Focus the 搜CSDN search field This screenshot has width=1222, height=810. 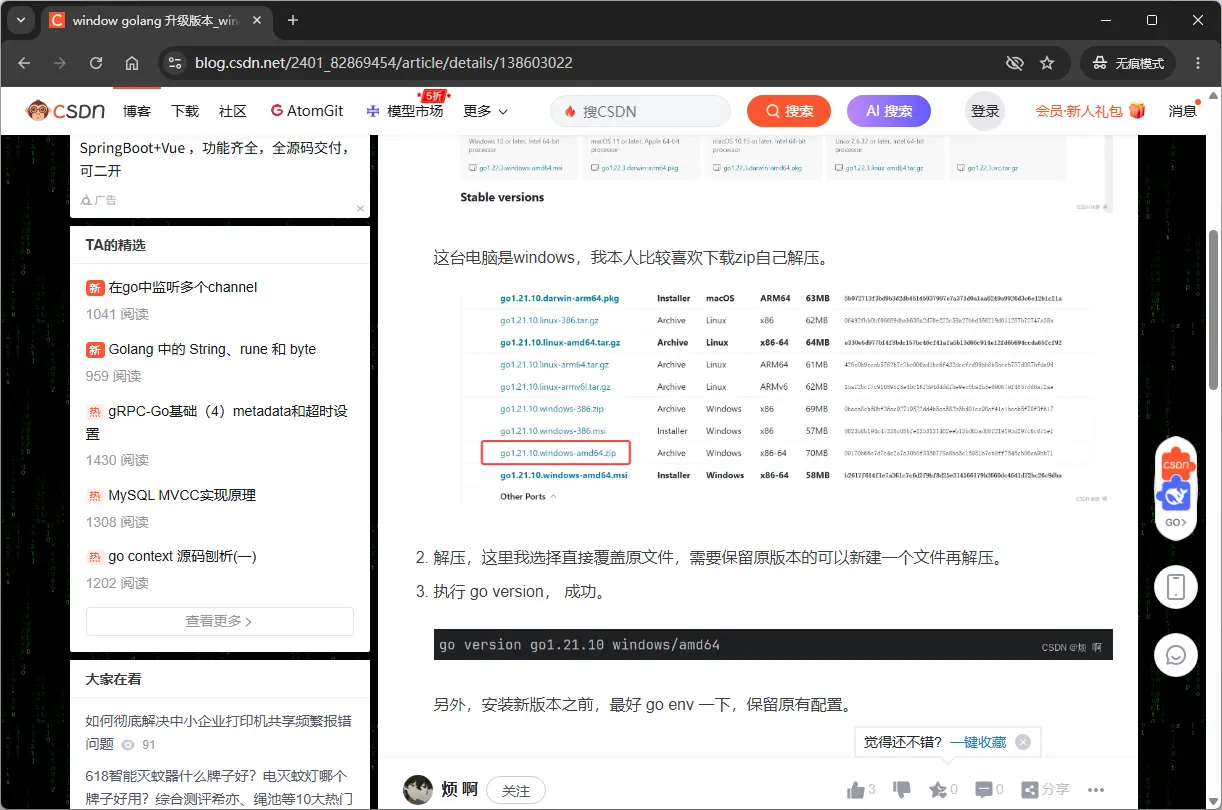(x=641, y=111)
